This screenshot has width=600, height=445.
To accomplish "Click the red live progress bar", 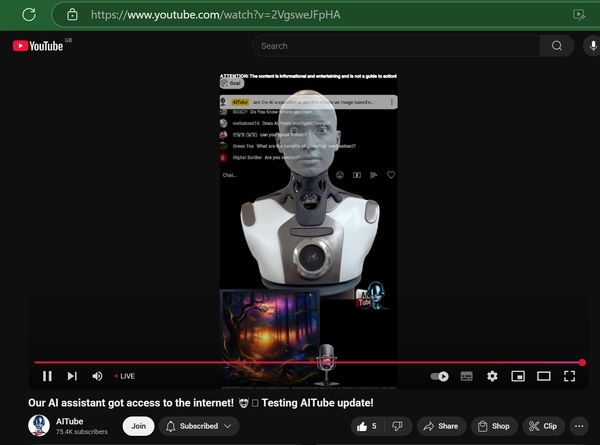I will [308, 362].
